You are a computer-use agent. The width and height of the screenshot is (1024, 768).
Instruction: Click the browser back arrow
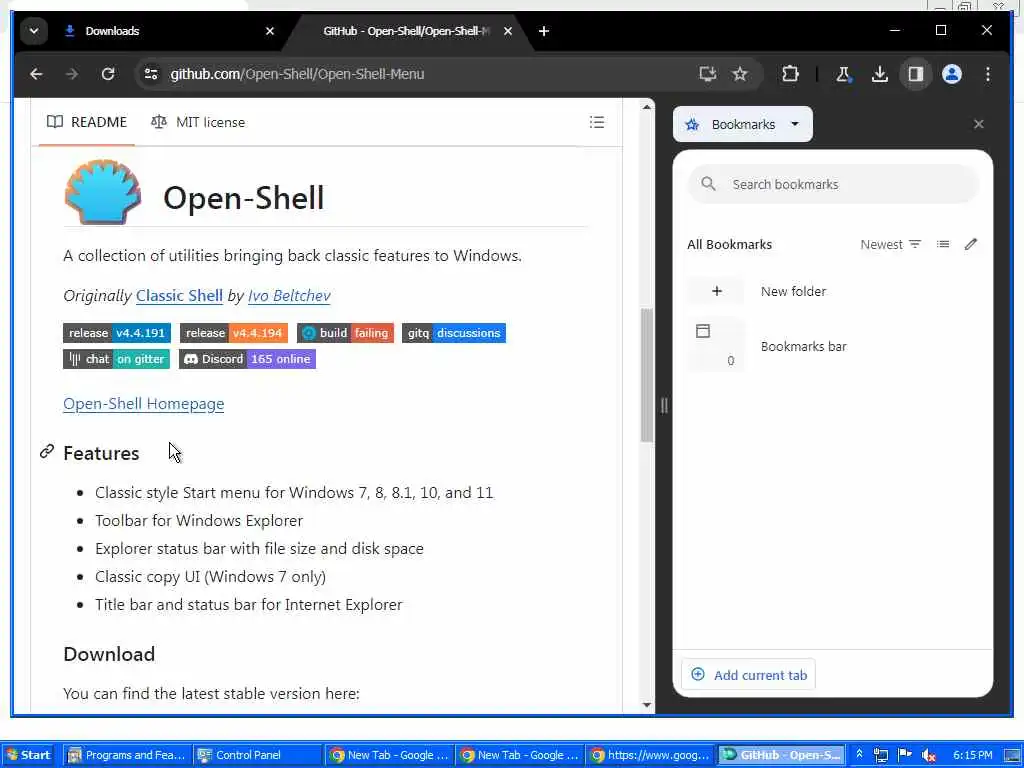36,74
